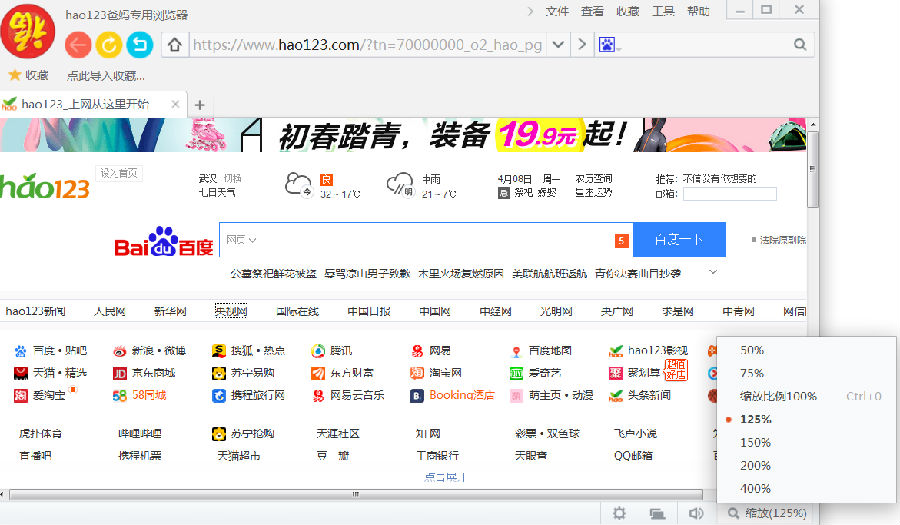Open the 虎扑体育 link
900x525 pixels.
coord(40,434)
